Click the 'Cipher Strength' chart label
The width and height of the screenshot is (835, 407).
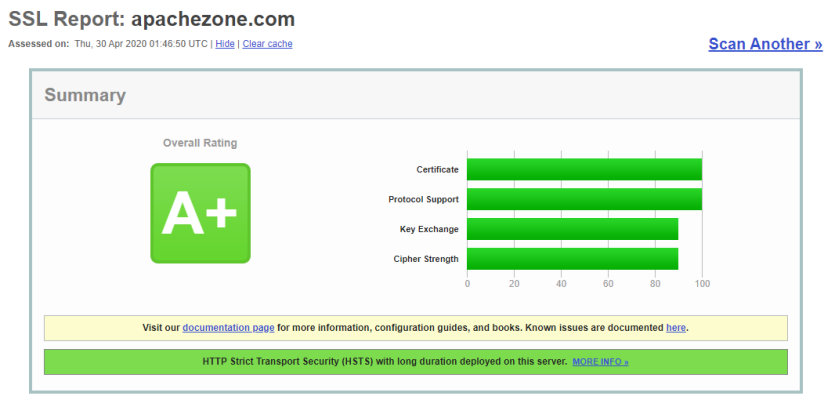426,259
